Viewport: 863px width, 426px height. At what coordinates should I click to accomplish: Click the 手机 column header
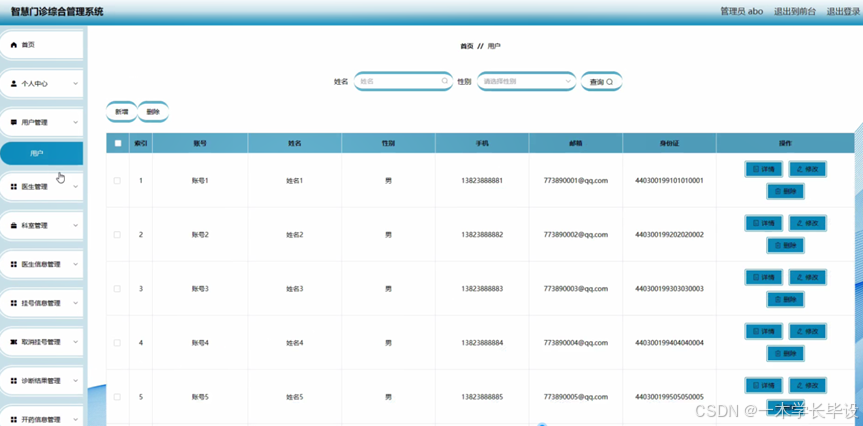pyautogui.click(x=482, y=143)
